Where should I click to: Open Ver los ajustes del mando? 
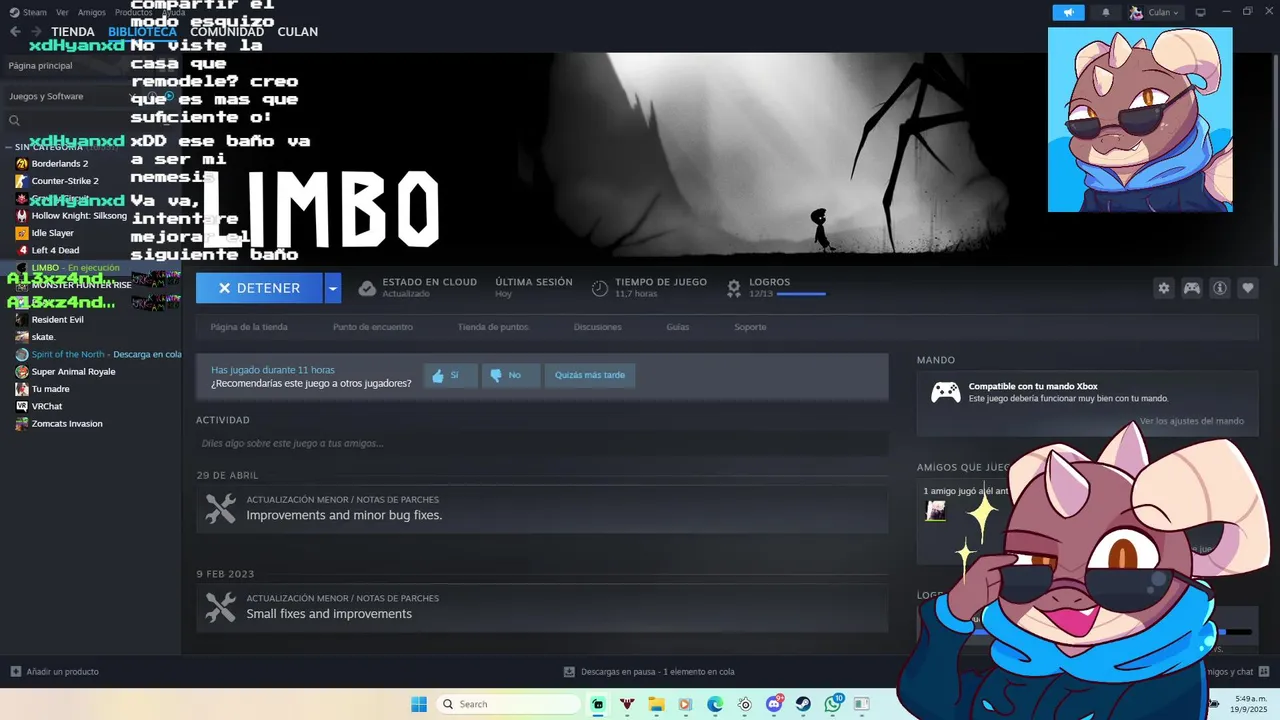coord(1192,421)
